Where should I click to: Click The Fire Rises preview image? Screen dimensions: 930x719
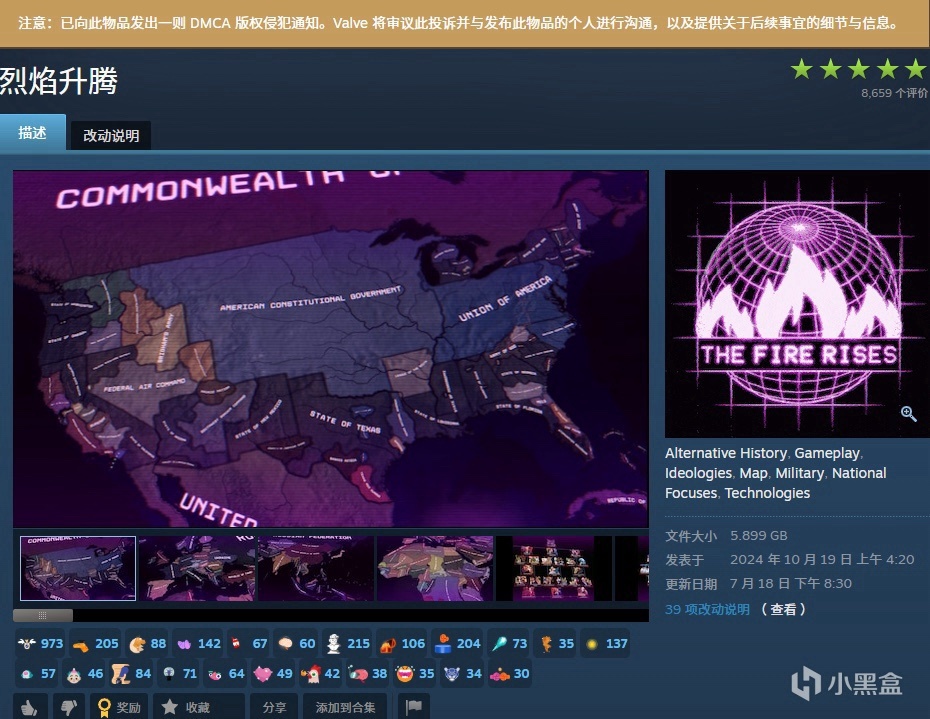[x=797, y=304]
